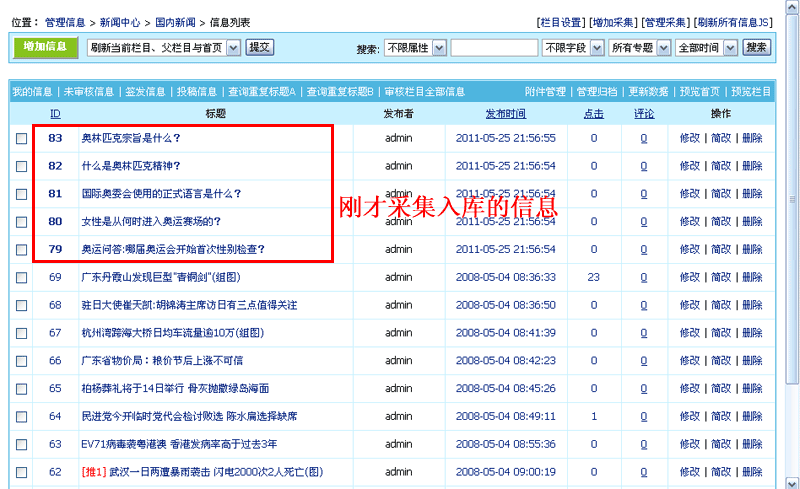Image resolution: width=800 pixels, height=489 pixels.
Task: Open the 附件管理 menu item
Action: click(546, 92)
